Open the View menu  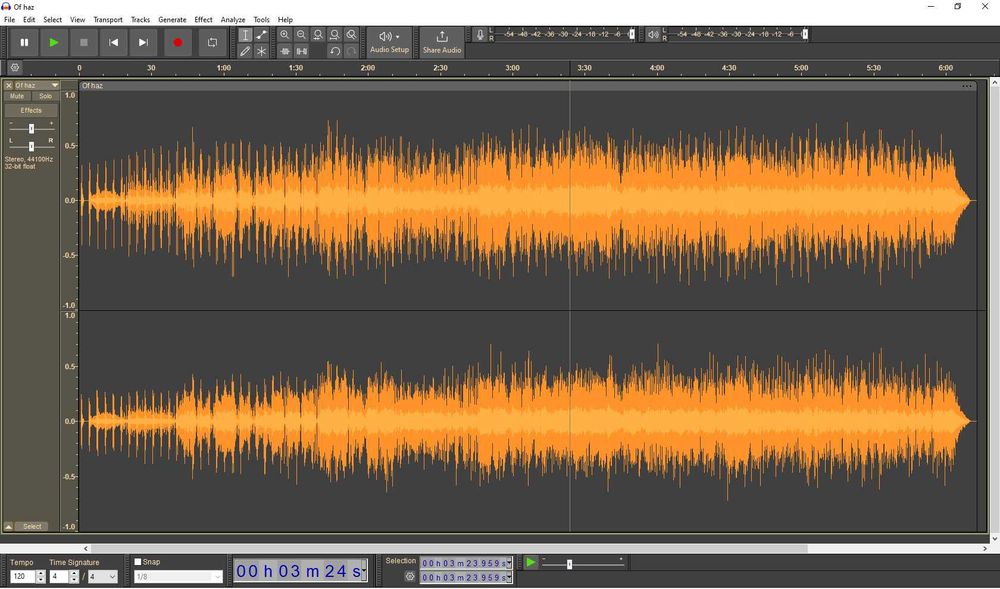(x=77, y=20)
